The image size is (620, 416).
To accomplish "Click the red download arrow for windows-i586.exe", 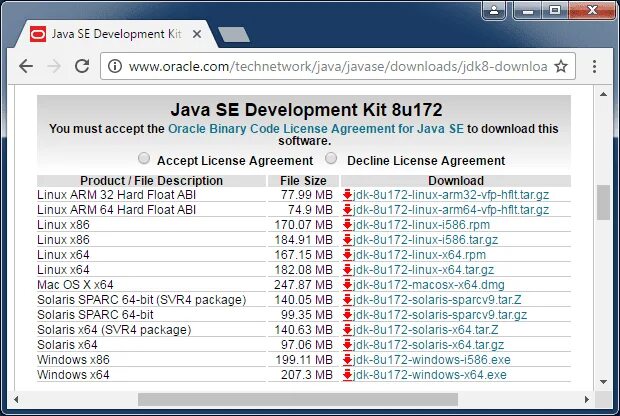I will [347, 360].
